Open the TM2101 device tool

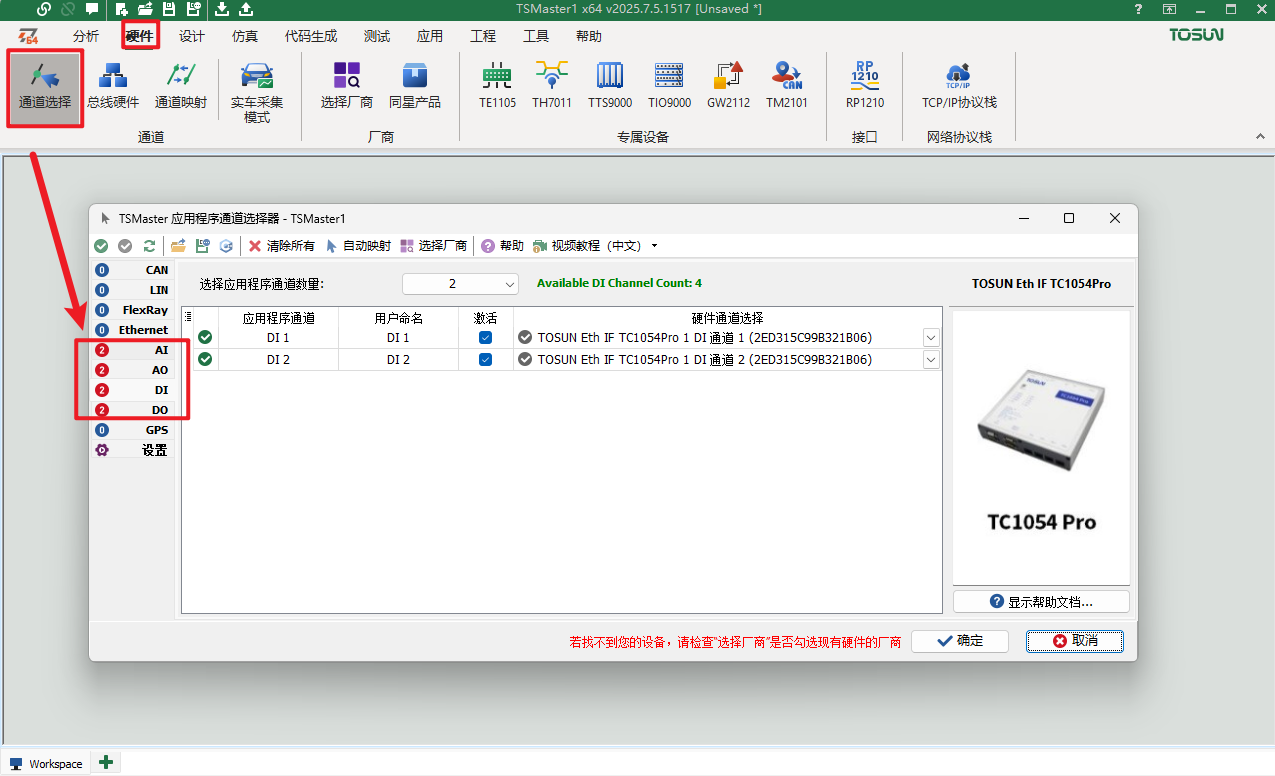click(x=787, y=87)
